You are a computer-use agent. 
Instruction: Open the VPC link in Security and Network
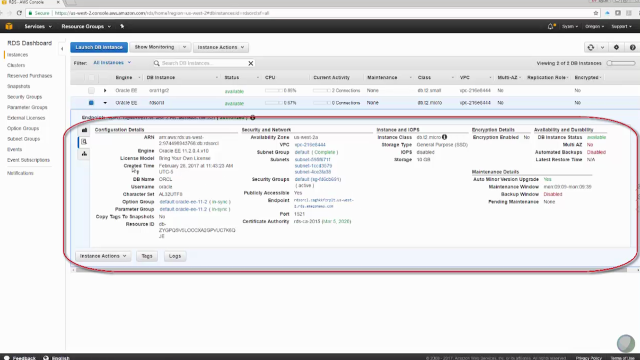click(310, 145)
